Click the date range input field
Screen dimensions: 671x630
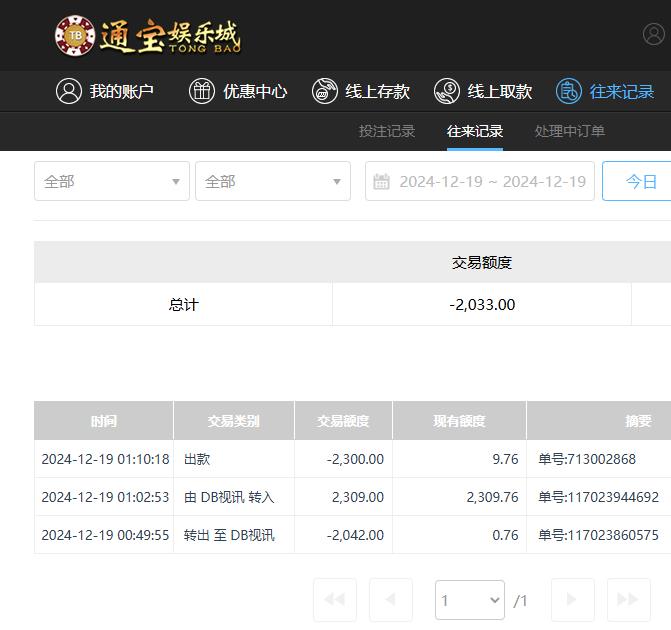pyautogui.click(x=492, y=181)
